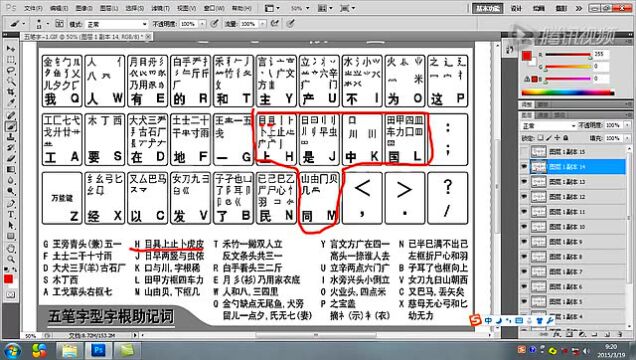The height and width of the screenshot is (360, 636).
Task: Open the Brush panel from options bar
Action: 59,24
